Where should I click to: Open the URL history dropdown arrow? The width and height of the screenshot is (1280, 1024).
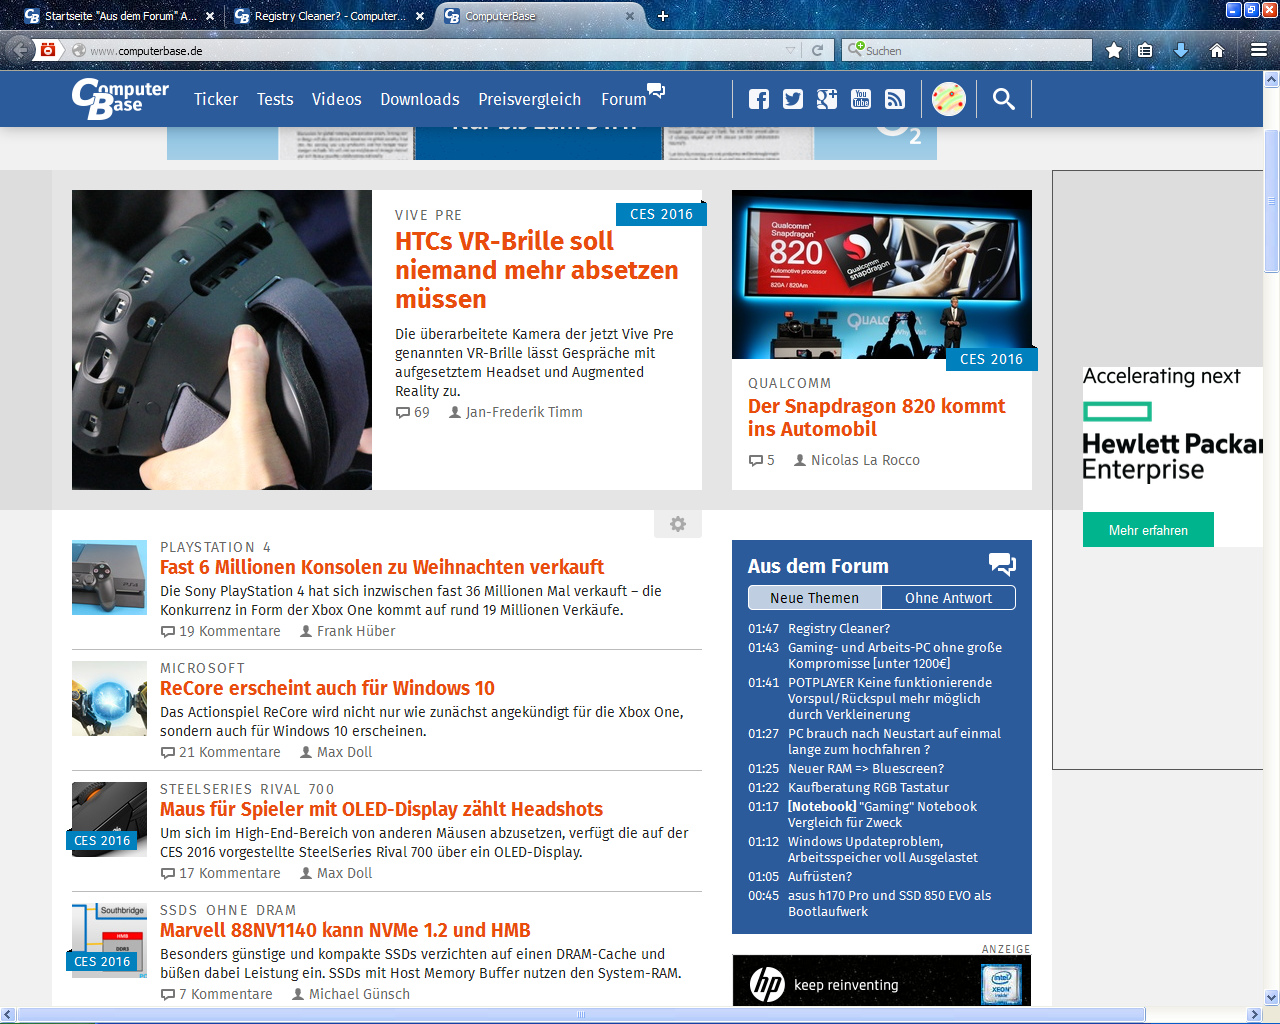[791, 50]
